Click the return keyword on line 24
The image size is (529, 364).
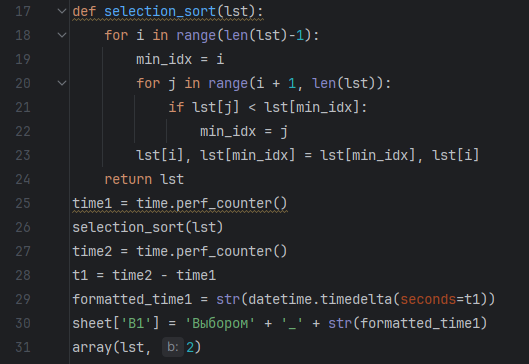tap(128, 179)
